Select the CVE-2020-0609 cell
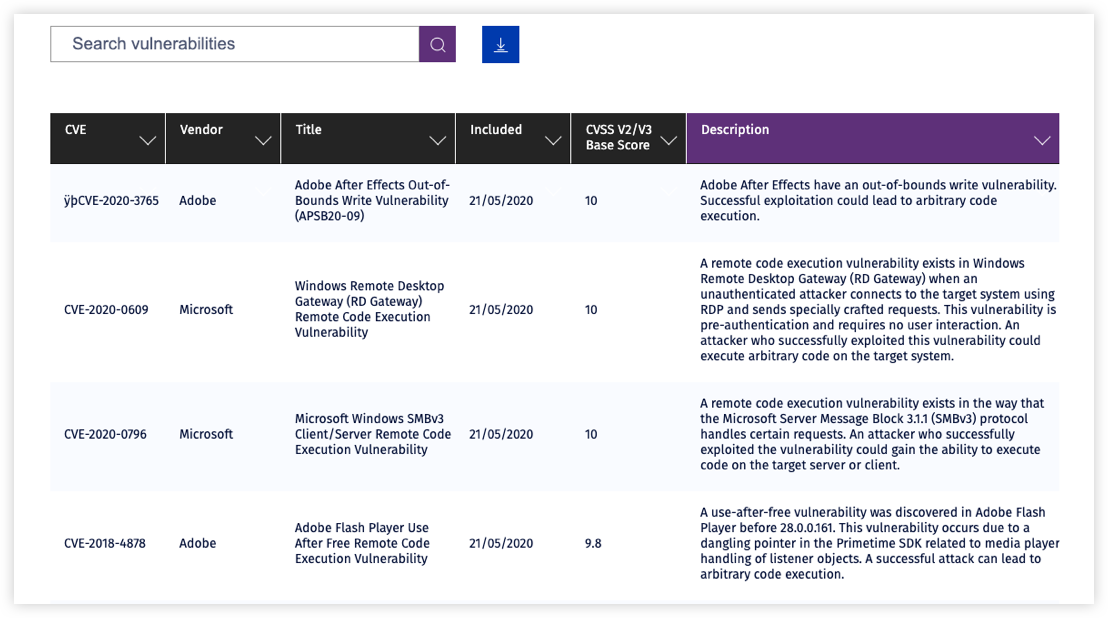This screenshot has width=1108, height=618. 106,309
